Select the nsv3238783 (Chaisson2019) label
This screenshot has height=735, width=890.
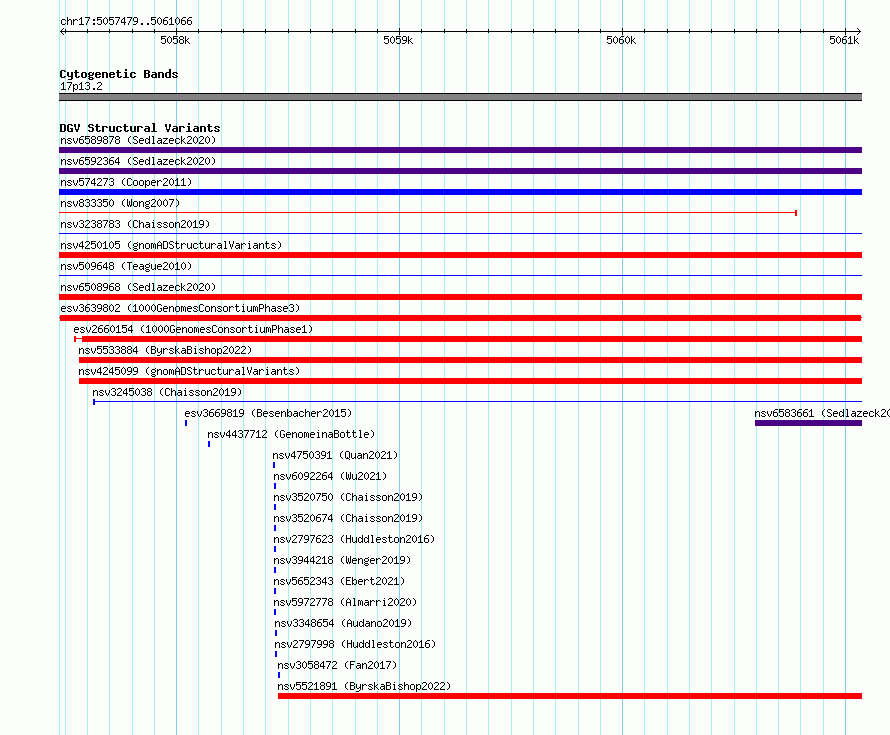[x=135, y=224]
